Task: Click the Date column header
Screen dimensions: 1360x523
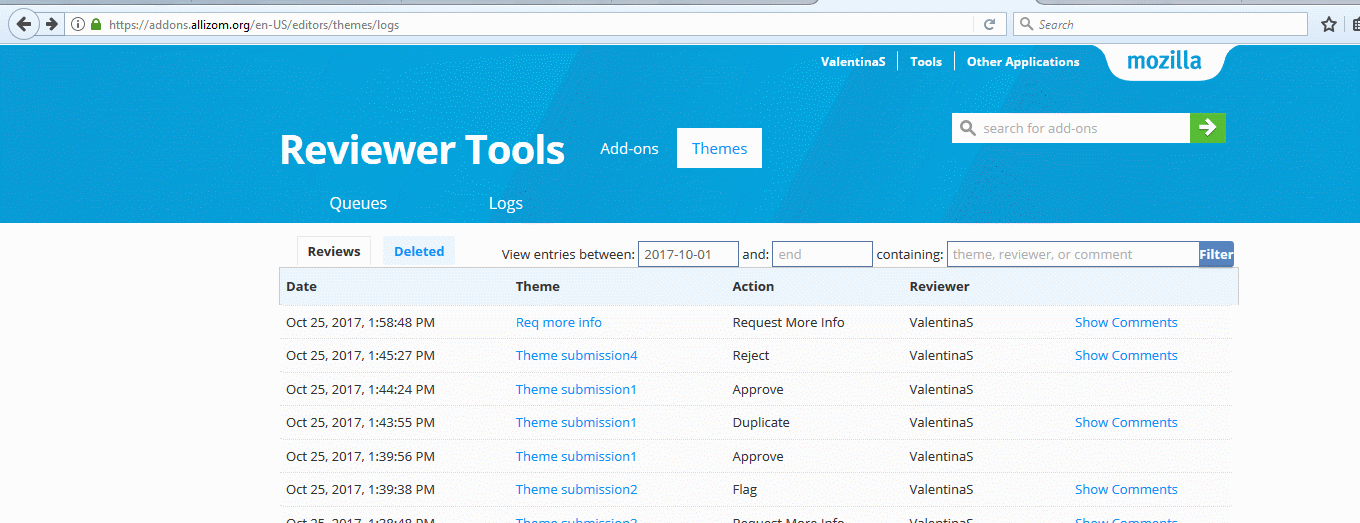Action: (301, 286)
